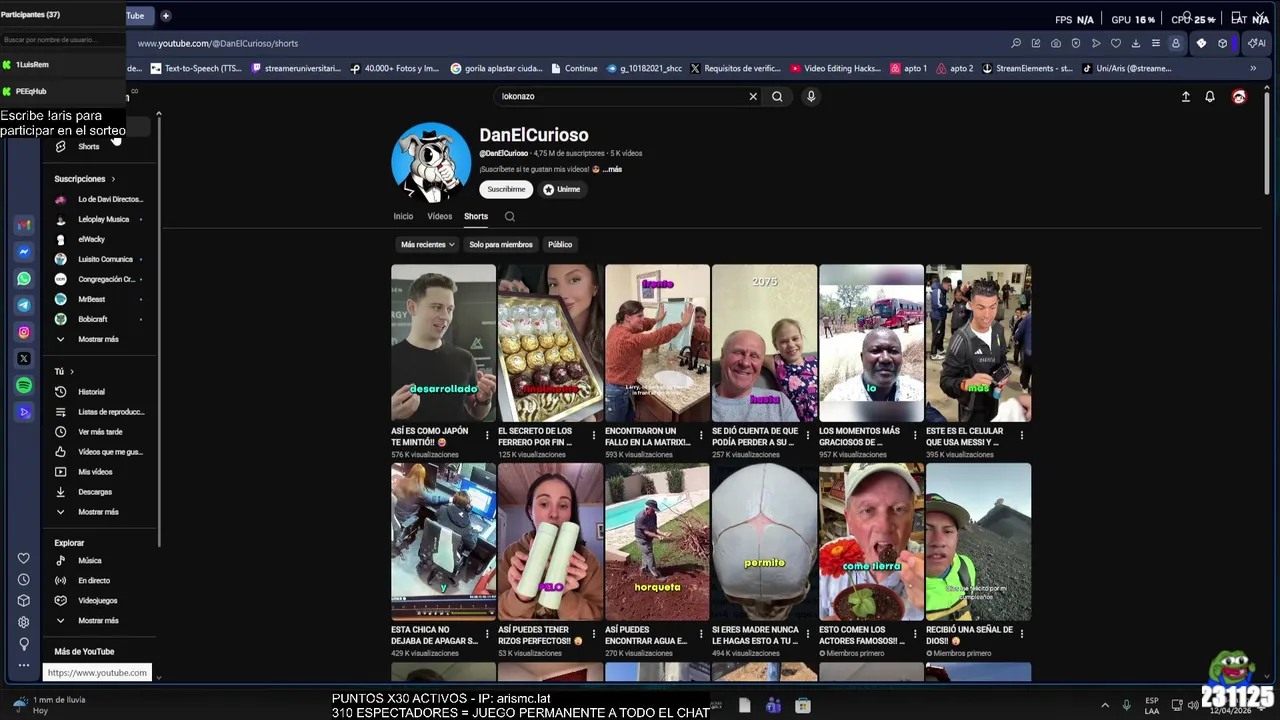Open Telegram in the browser sidebar
Viewport: 1280px width, 720px height.
[x=24, y=305]
